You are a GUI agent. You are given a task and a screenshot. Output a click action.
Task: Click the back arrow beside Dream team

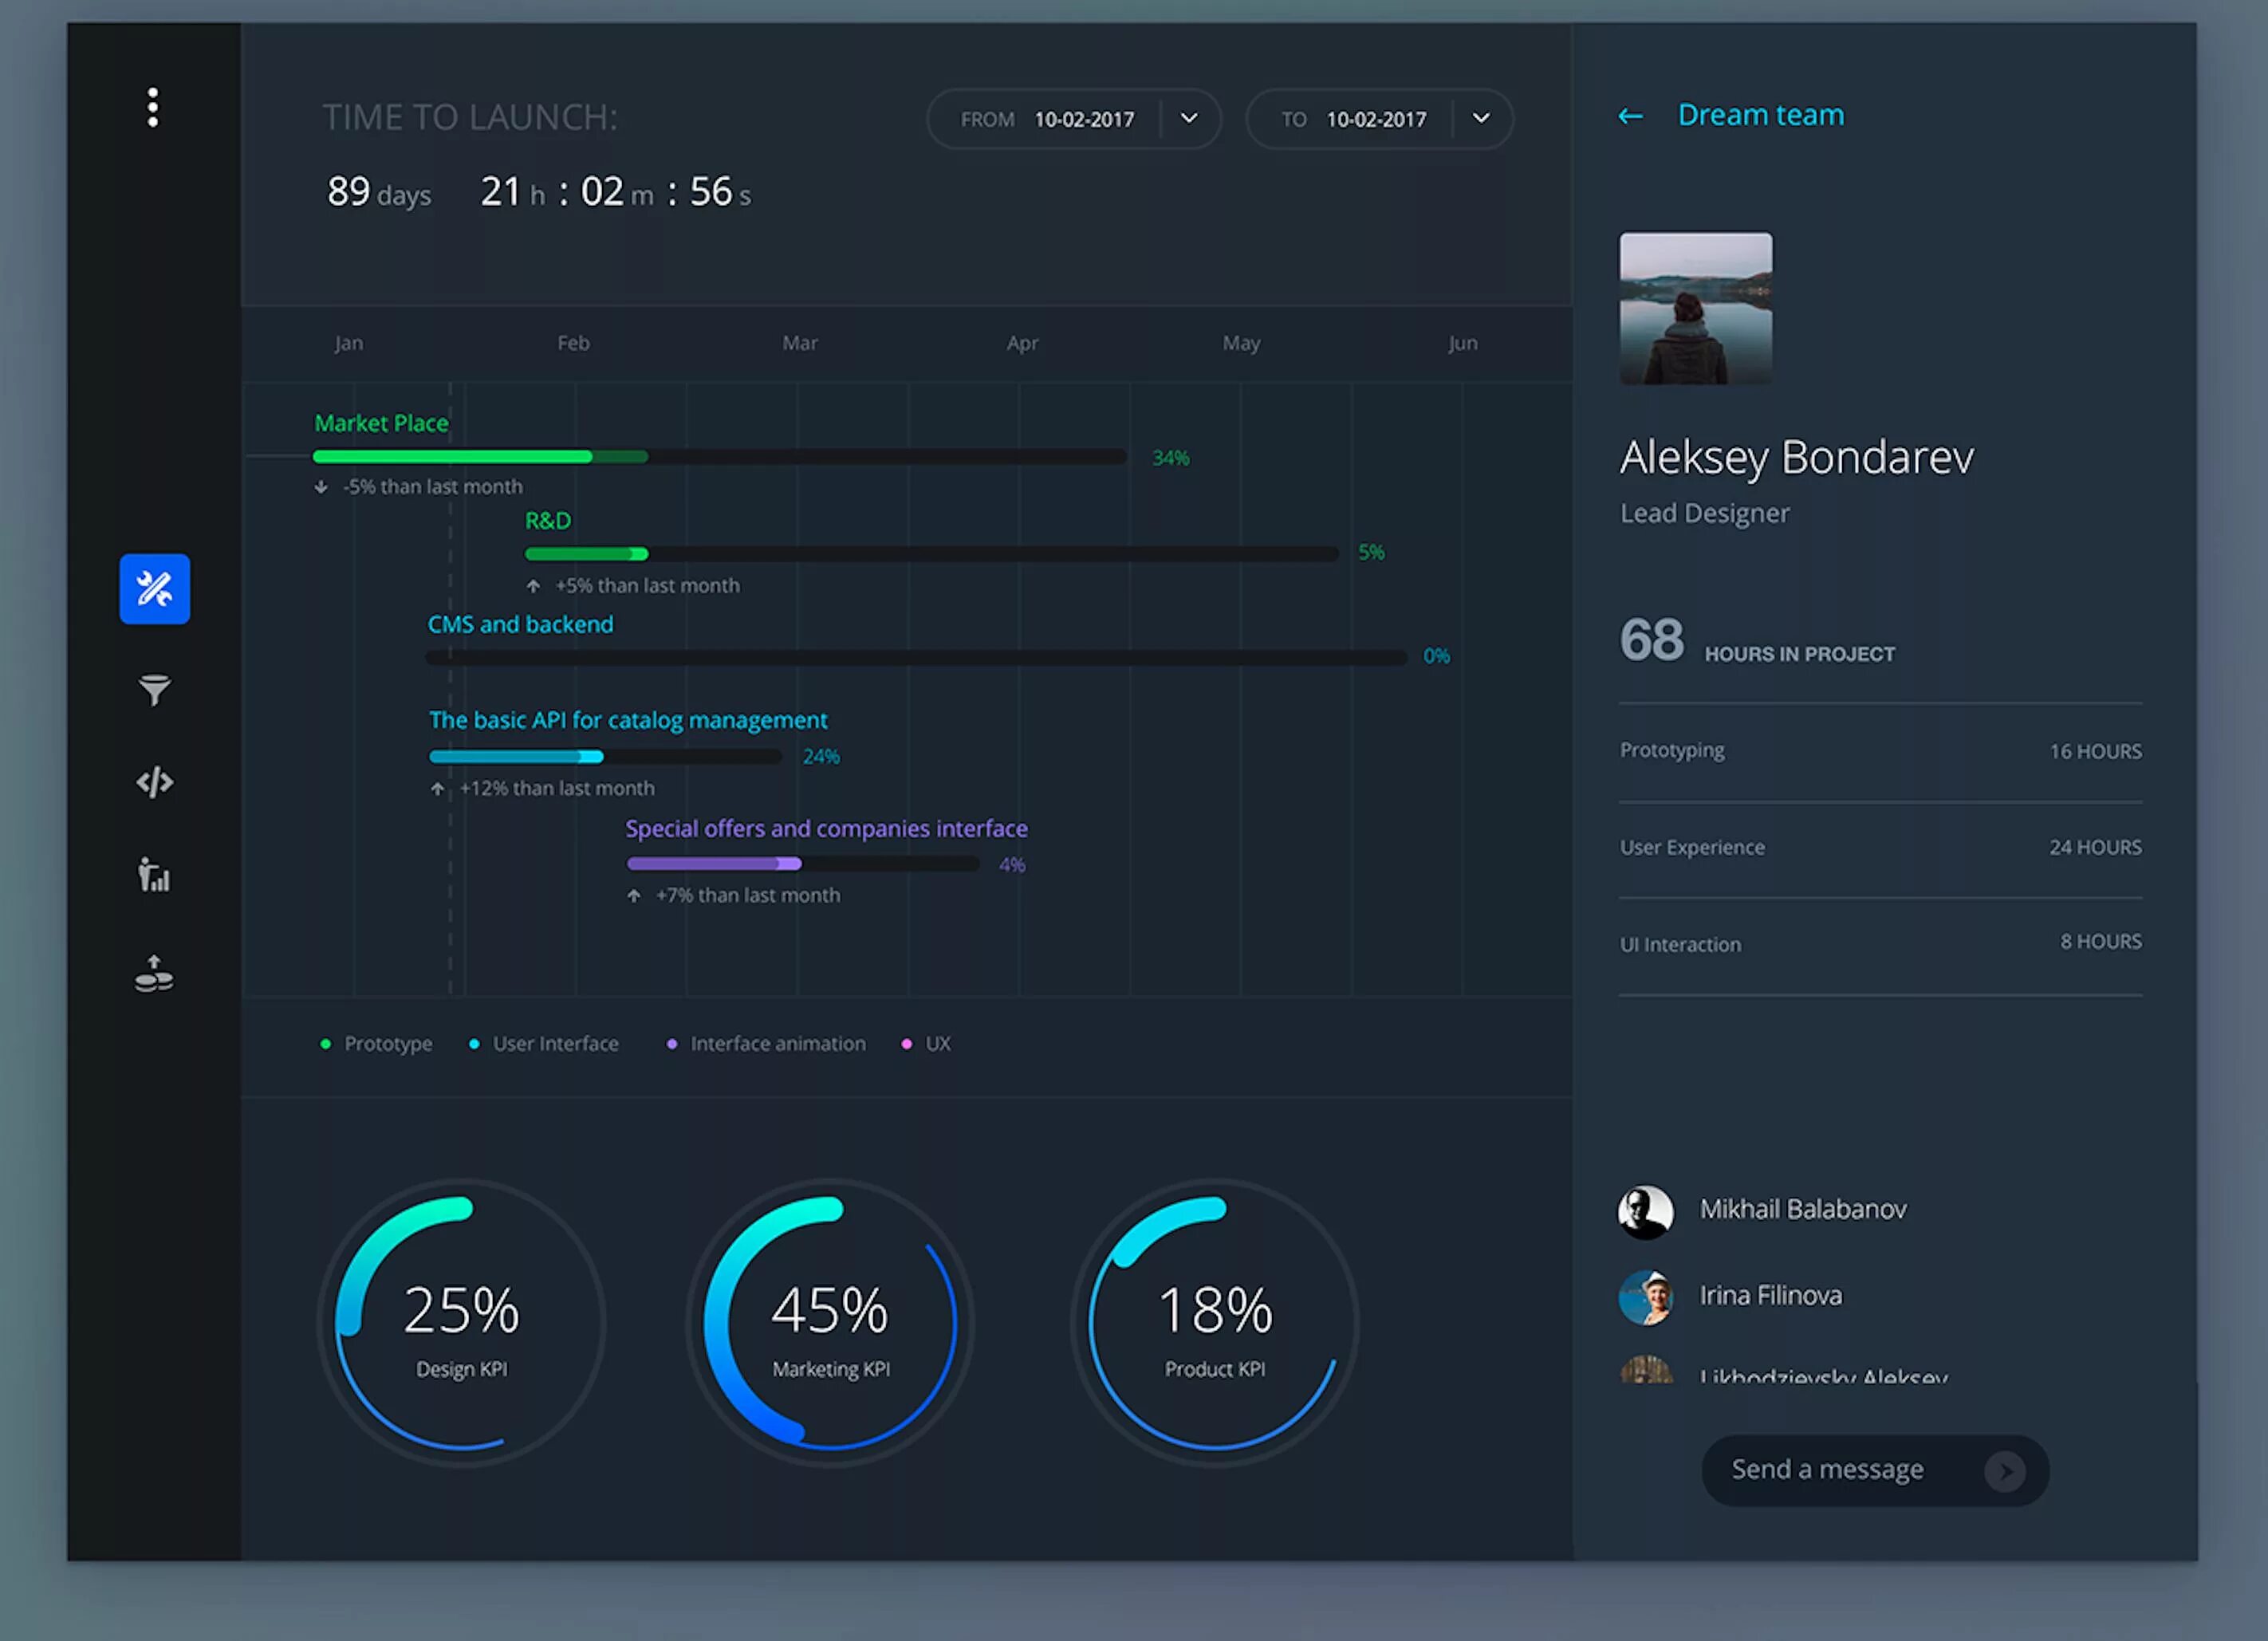pos(1630,116)
